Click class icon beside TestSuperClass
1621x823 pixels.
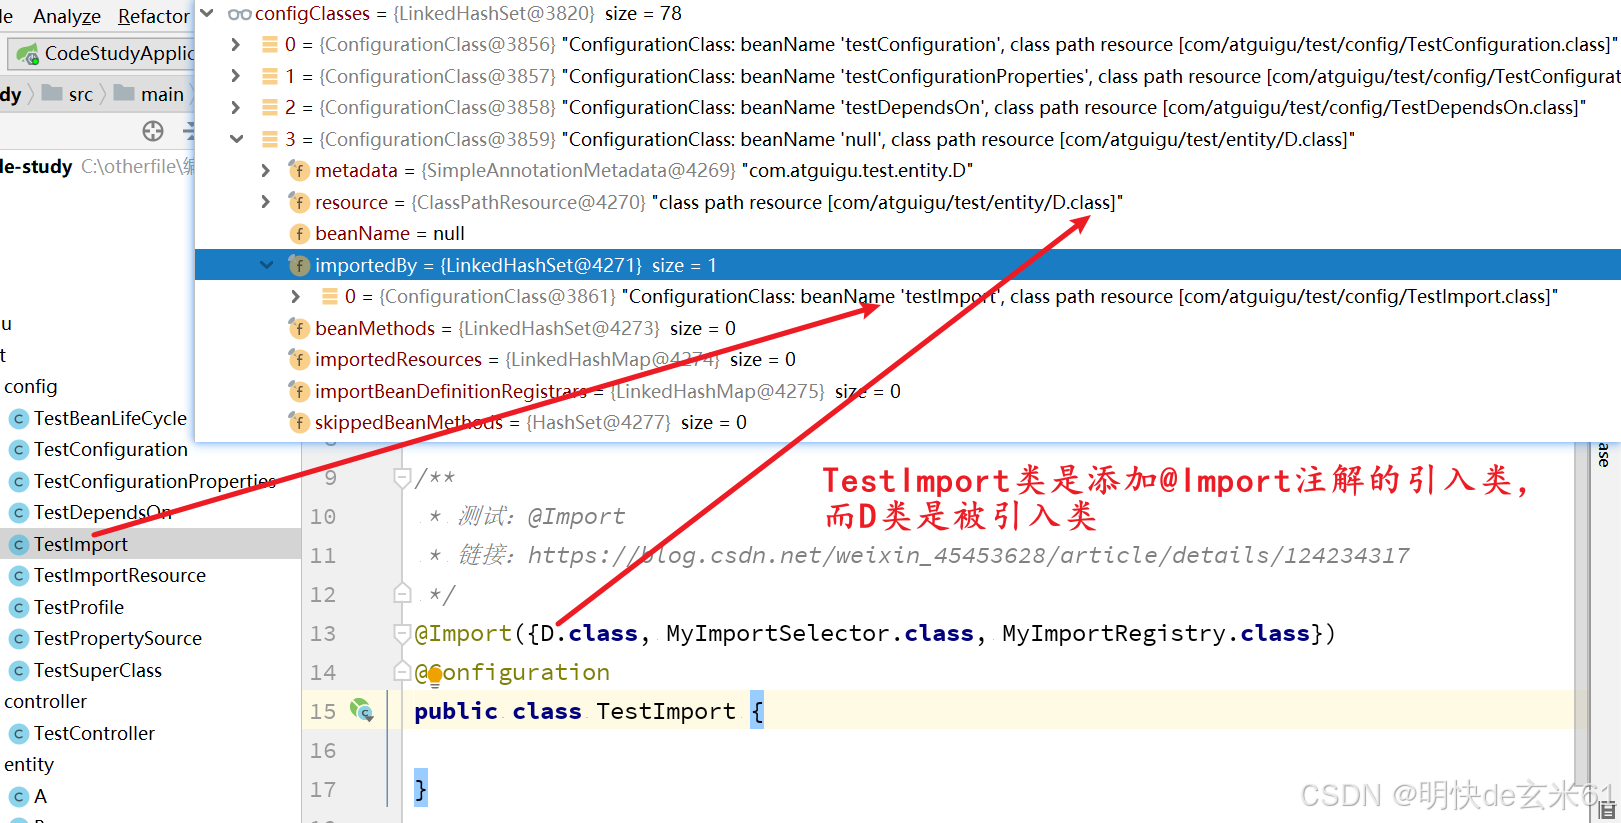[x=18, y=671]
